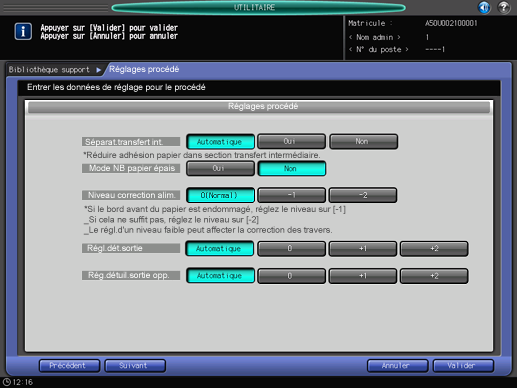The image size is (517, 388).
Task: Select -2 for Niveau correction alim.
Action: (363, 195)
